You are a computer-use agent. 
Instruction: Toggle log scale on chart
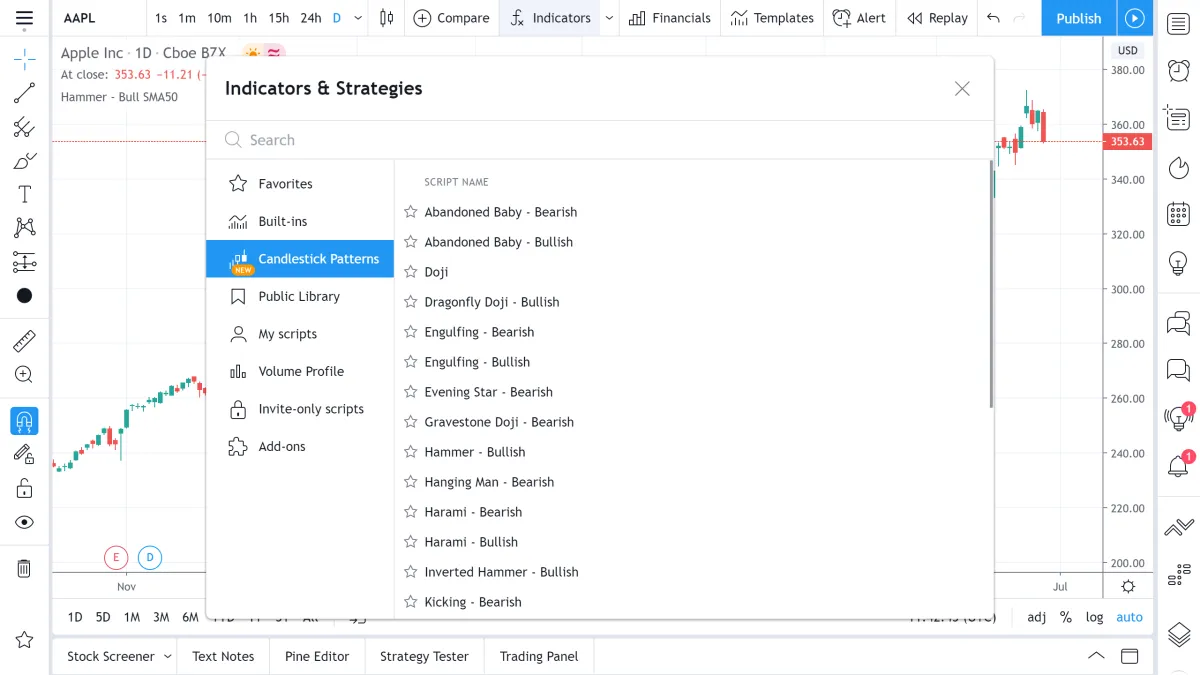[x=1095, y=617]
